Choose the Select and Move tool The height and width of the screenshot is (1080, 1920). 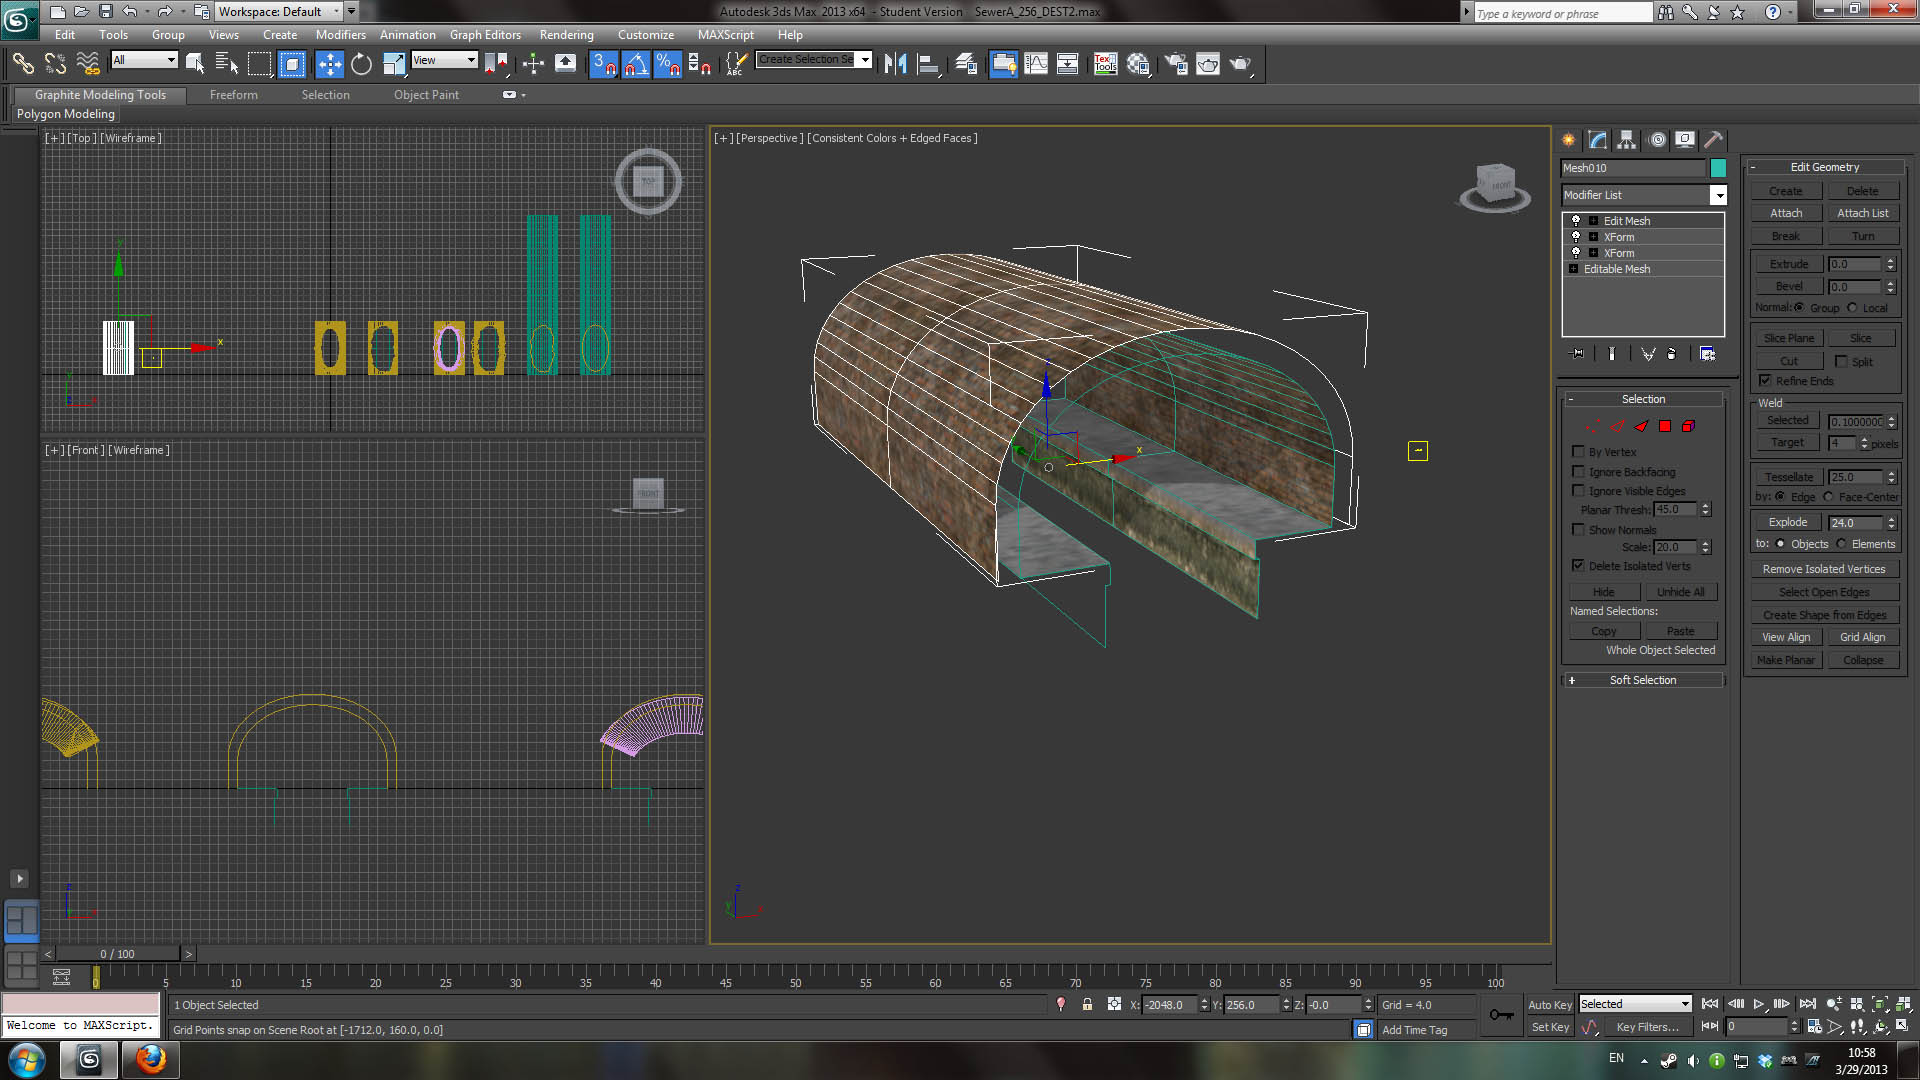[329, 64]
